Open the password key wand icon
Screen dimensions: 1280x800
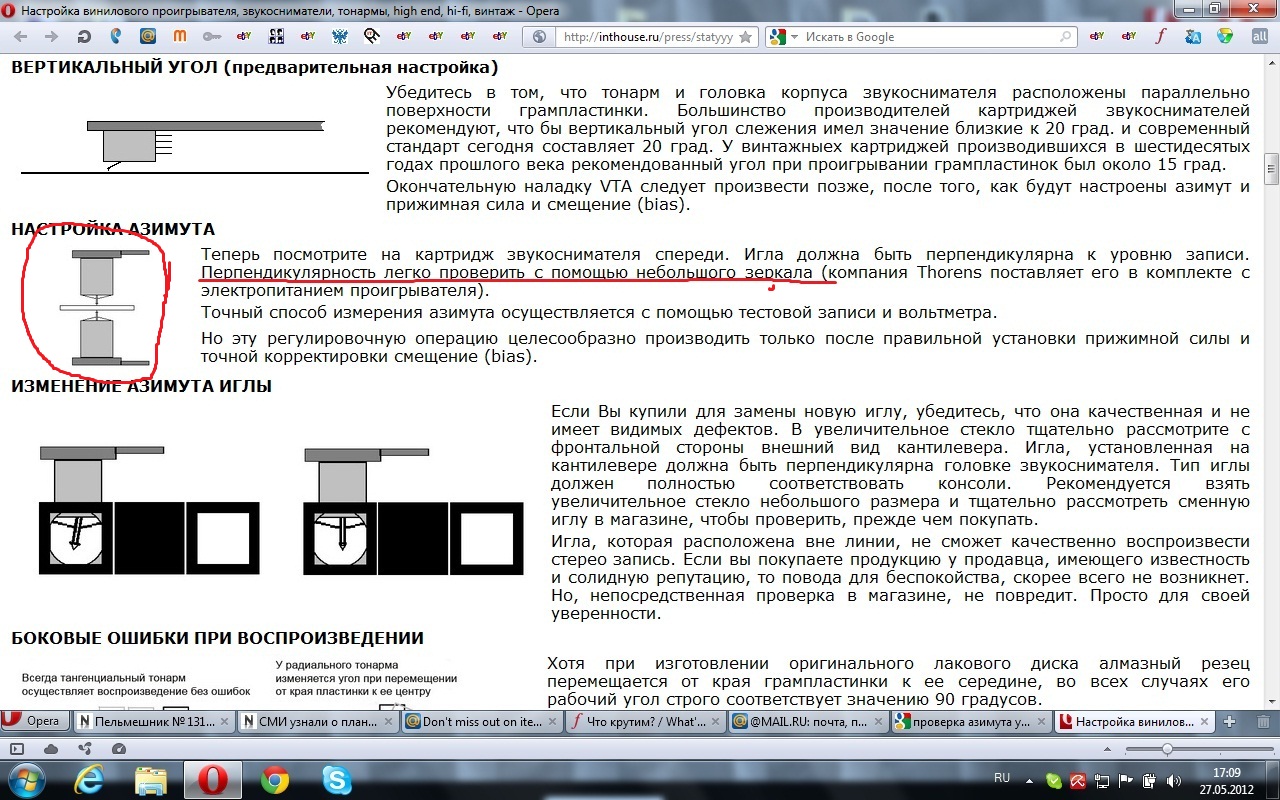coord(211,37)
